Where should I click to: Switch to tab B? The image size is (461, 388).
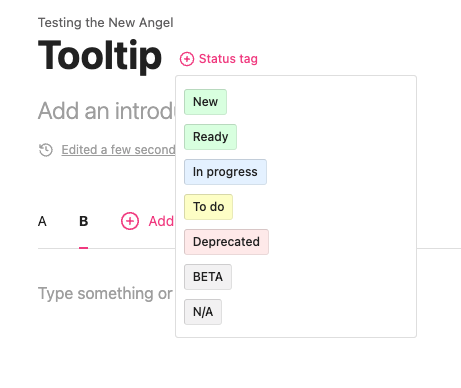click(x=84, y=221)
